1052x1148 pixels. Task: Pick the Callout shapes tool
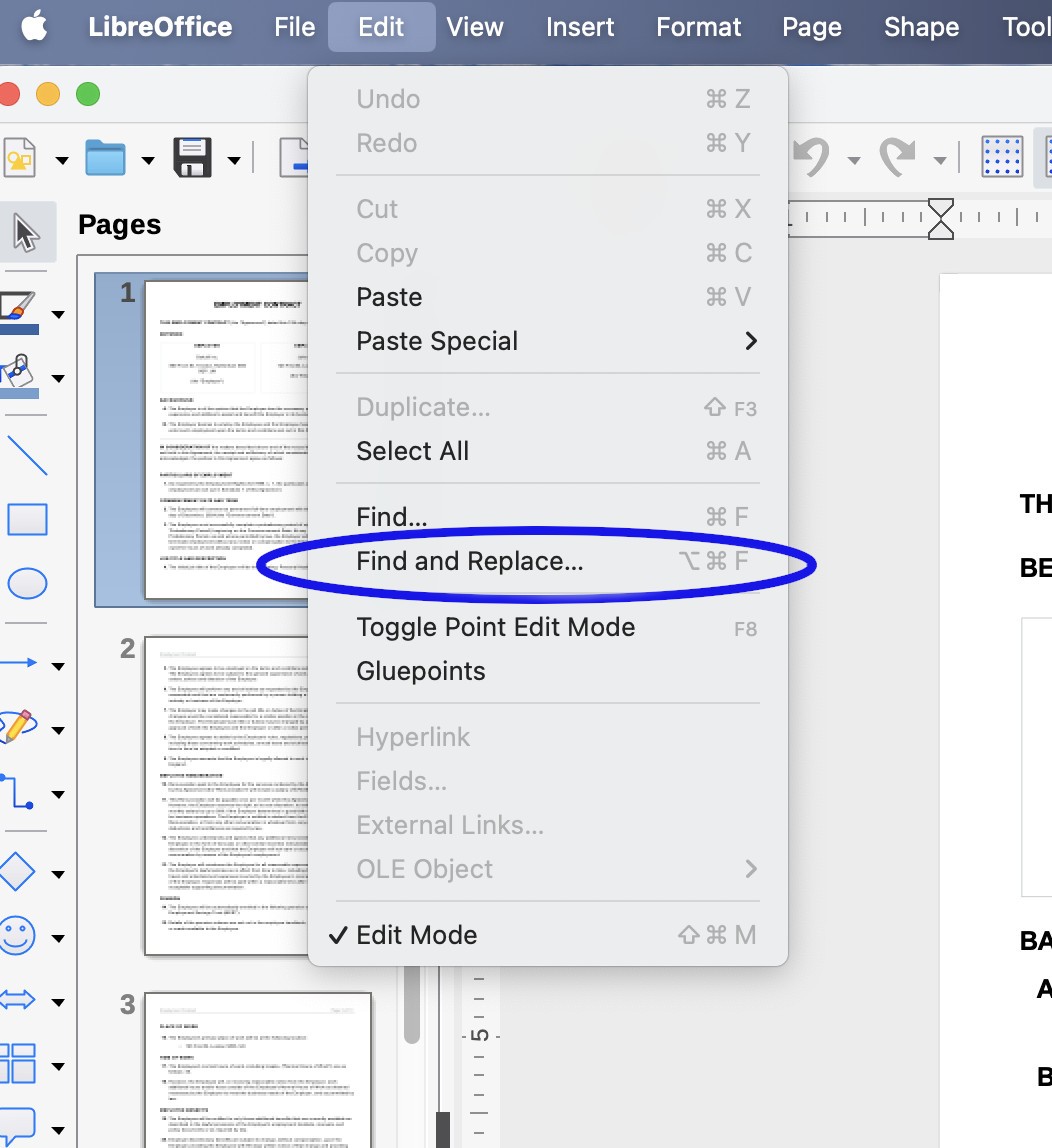point(18,1126)
